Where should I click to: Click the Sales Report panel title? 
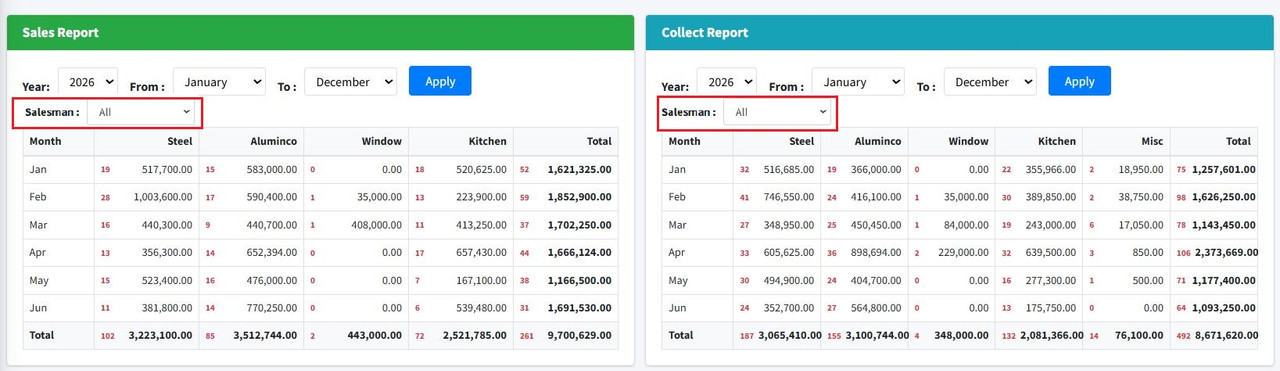point(60,32)
